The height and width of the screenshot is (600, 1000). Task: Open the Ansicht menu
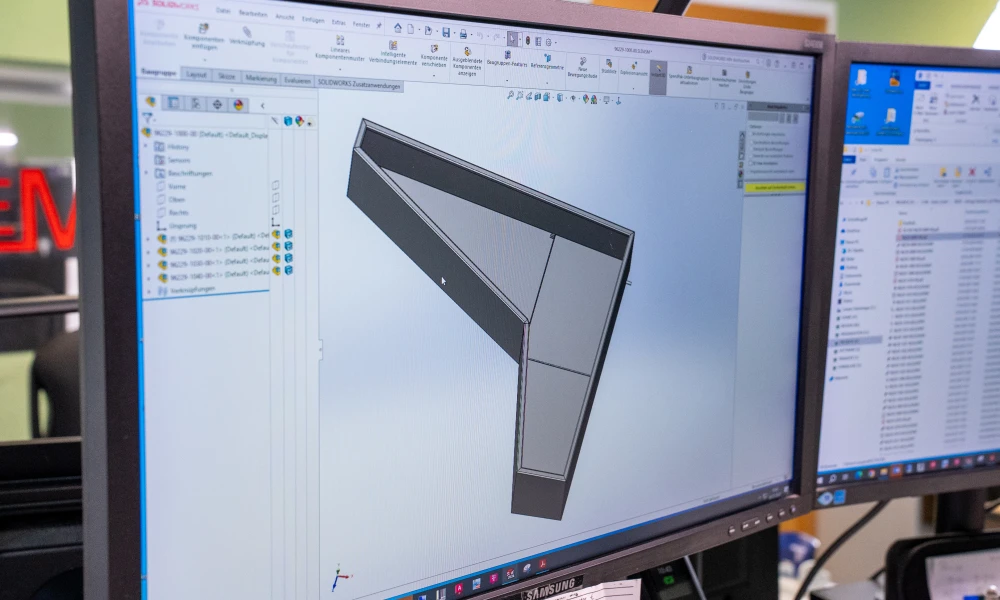tap(284, 17)
